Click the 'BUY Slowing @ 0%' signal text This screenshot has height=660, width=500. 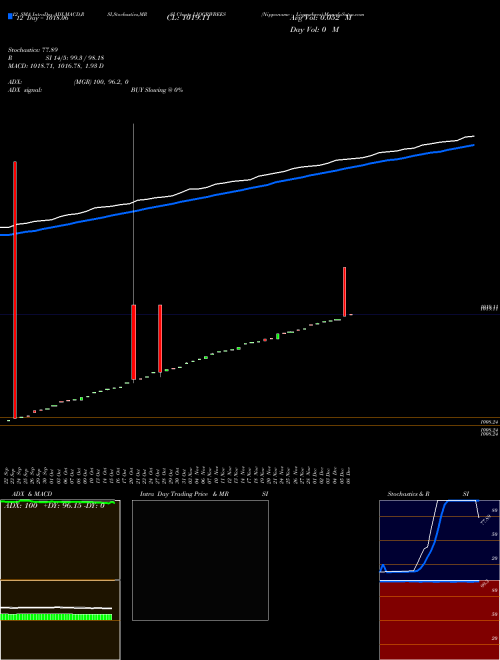point(157,90)
